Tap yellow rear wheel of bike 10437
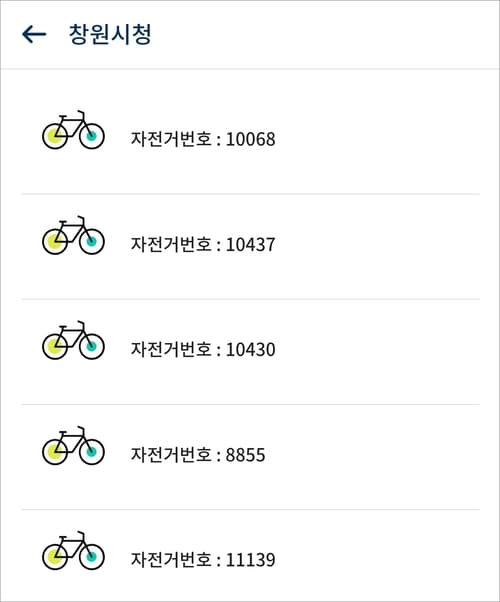500x602 pixels. coord(55,241)
